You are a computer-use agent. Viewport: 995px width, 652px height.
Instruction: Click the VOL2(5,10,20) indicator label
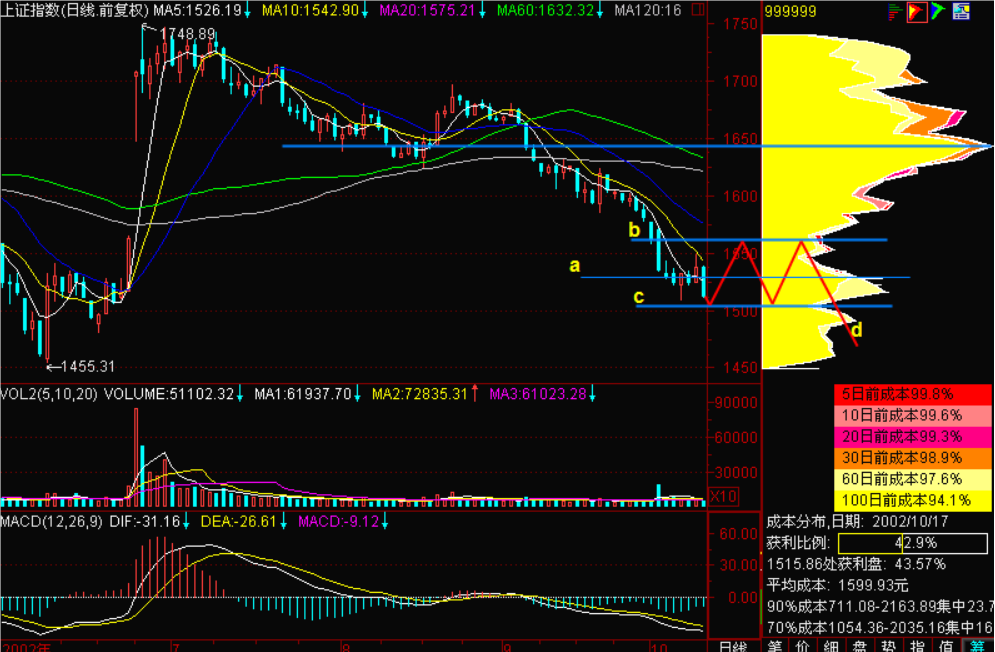click(50, 394)
